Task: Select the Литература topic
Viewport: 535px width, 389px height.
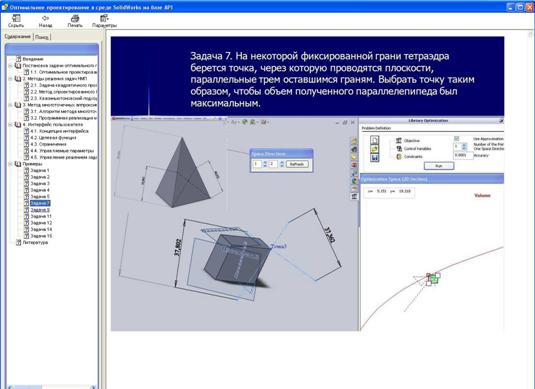Action: [x=35, y=243]
